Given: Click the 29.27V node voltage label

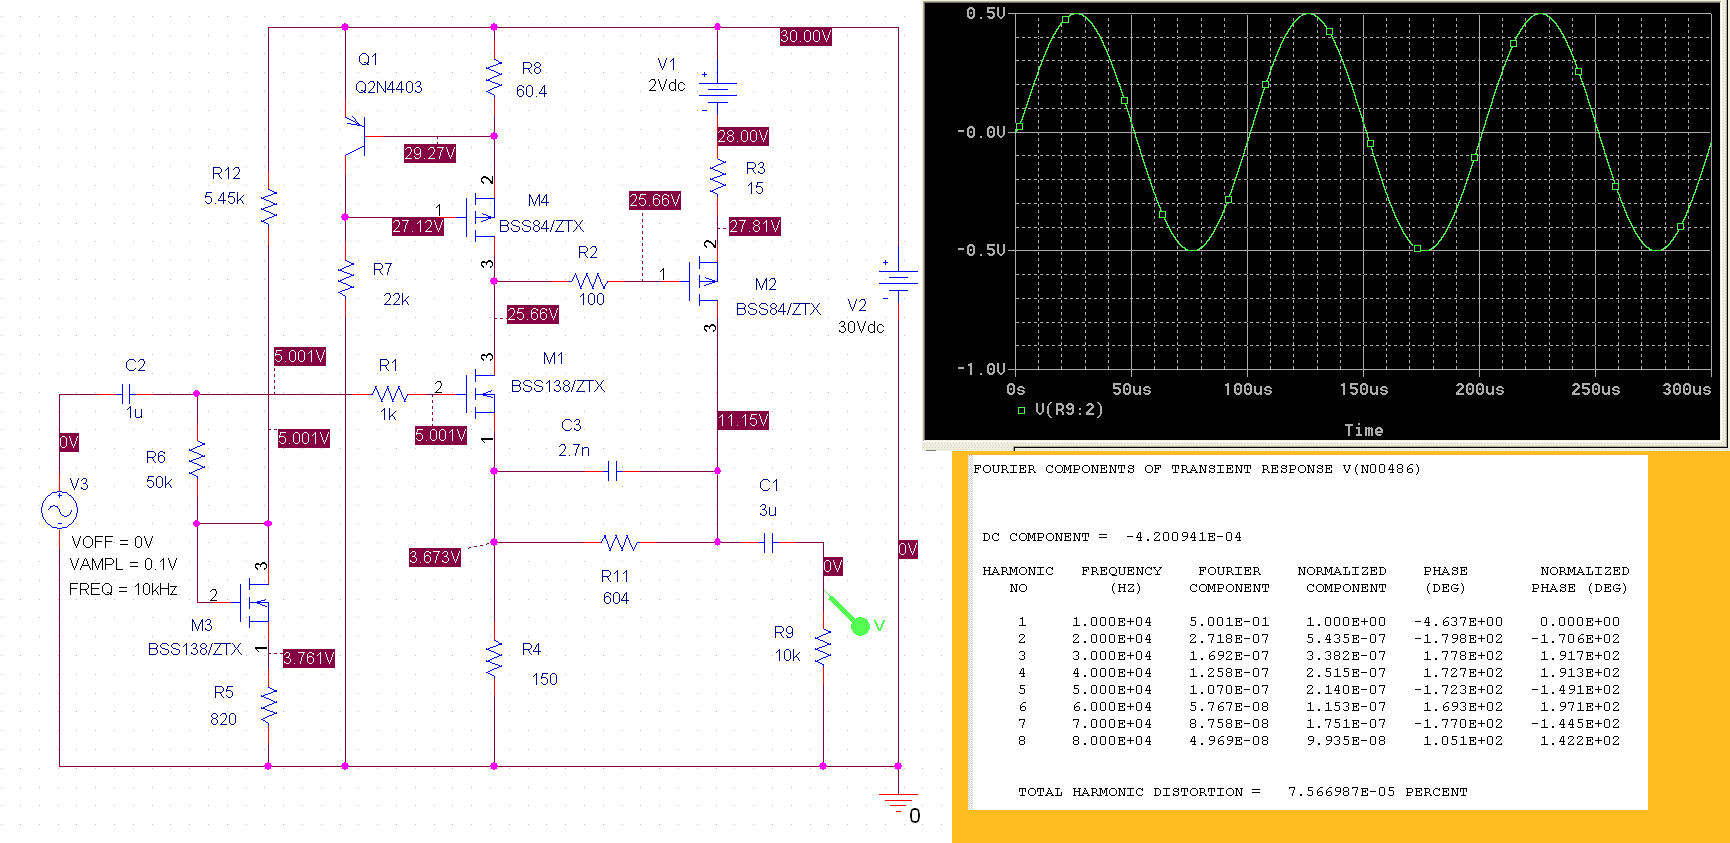Looking at the screenshot, I should 430,153.
